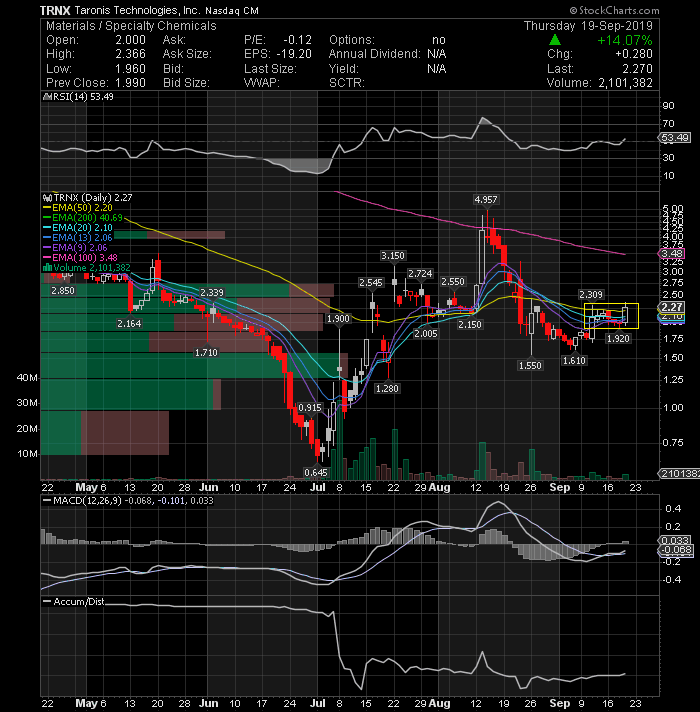The height and width of the screenshot is (712, 700).
Task: Click the 2.339 price label
Action: click(x=212, y=292)
